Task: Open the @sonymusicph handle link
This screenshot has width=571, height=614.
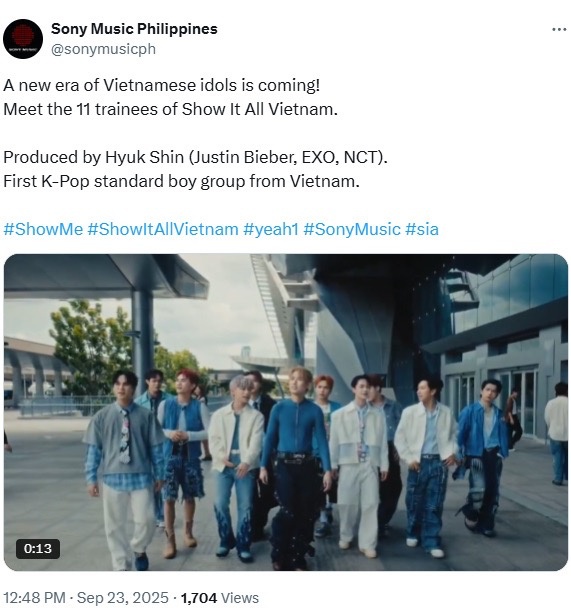Action: tap(103, 49)
